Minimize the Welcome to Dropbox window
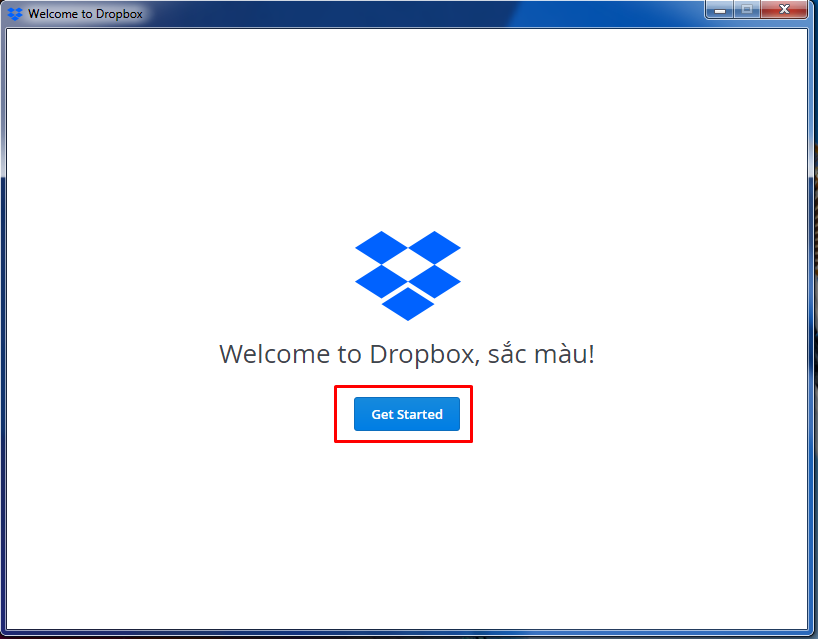The height and width of the screenshot is (639, 818). 718,10
